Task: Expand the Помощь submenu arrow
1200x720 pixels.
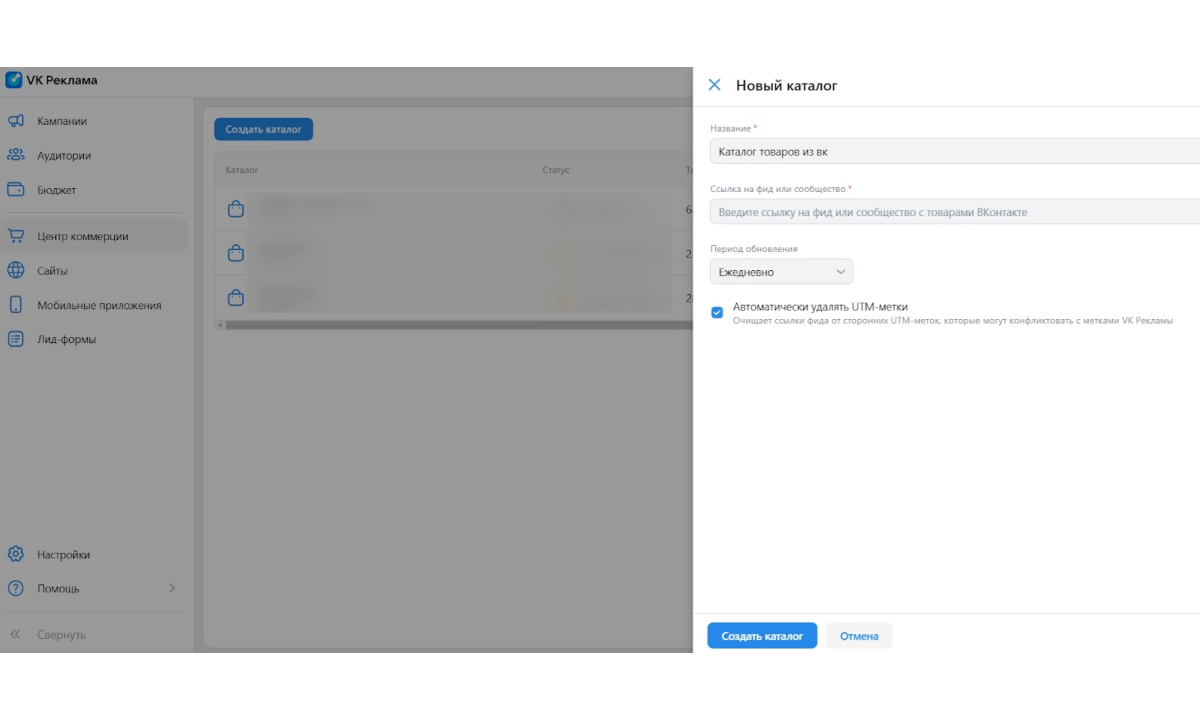Action: (x=172, y=588)
